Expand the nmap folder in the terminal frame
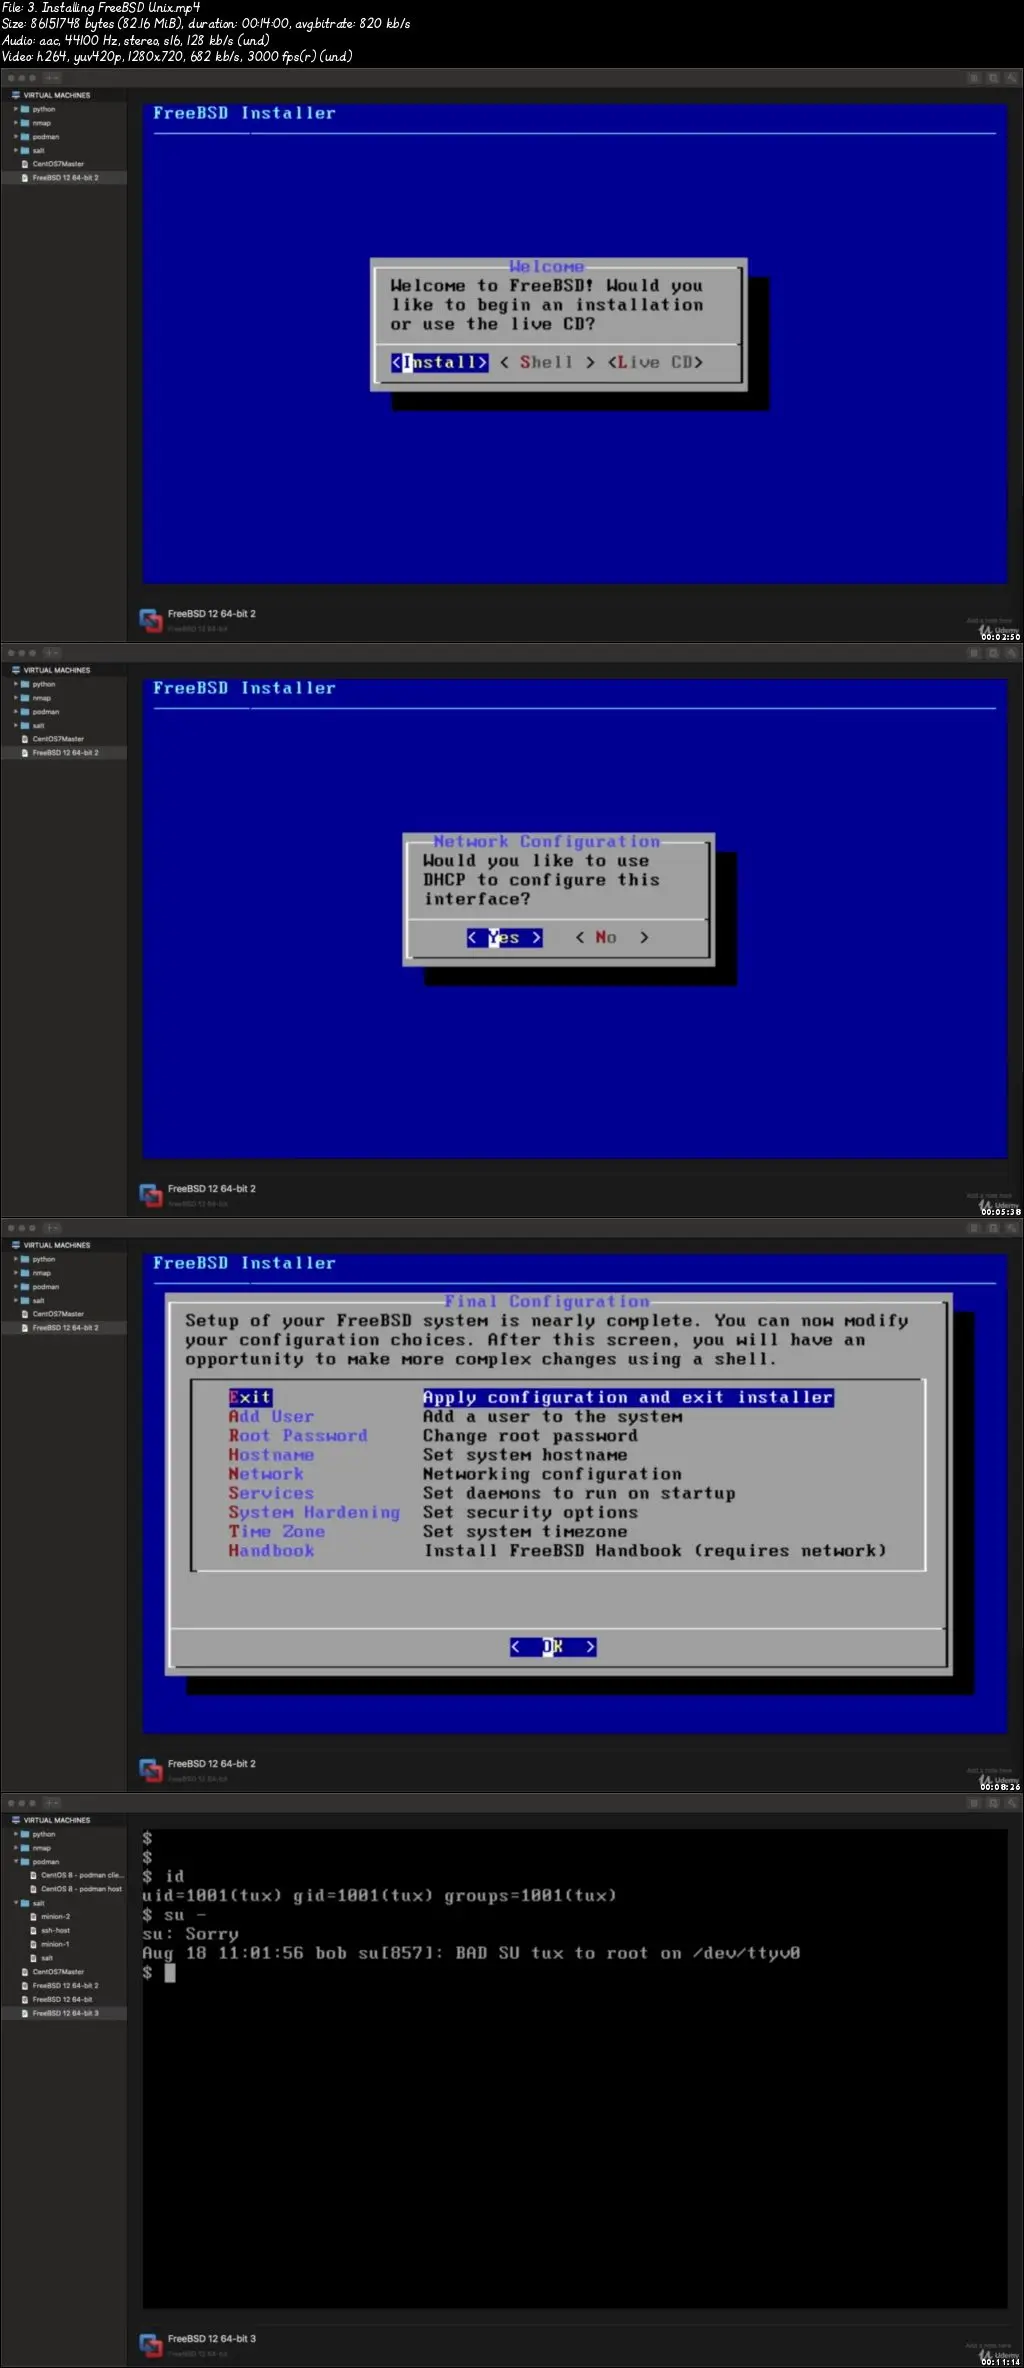Image resolution: width=1024 pixels, height=2368 pixels. click(x=16, y=1848)
